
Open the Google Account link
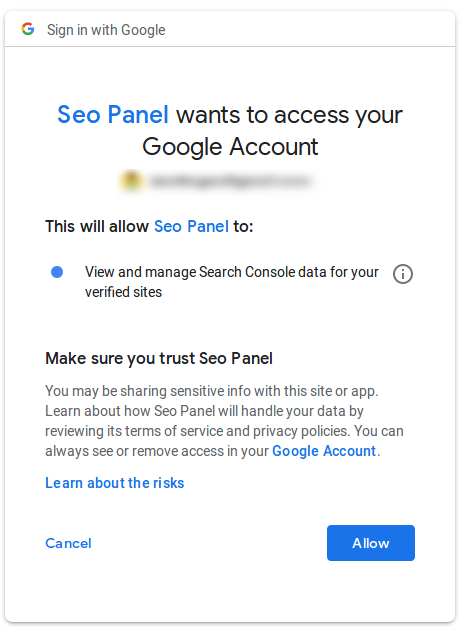point(324,451)
